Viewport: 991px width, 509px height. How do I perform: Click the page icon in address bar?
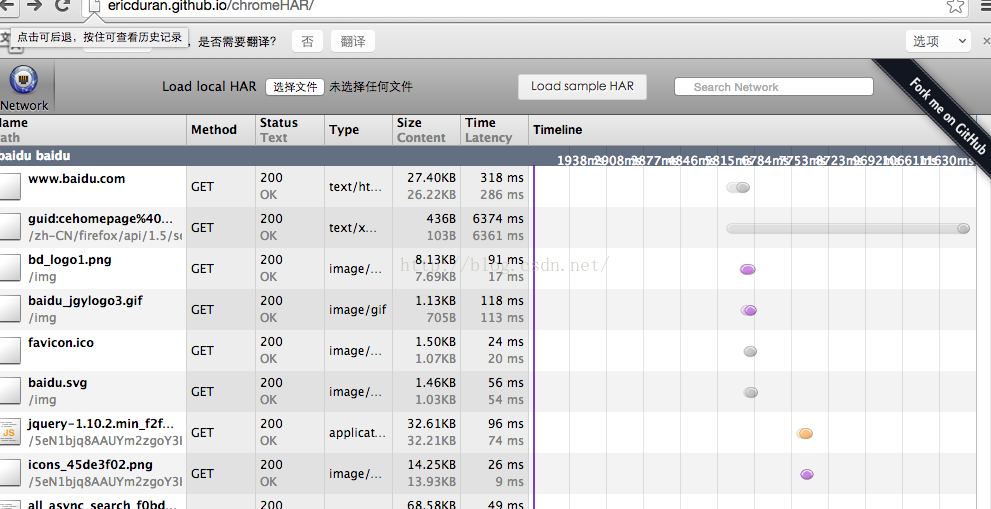point(94,6)
